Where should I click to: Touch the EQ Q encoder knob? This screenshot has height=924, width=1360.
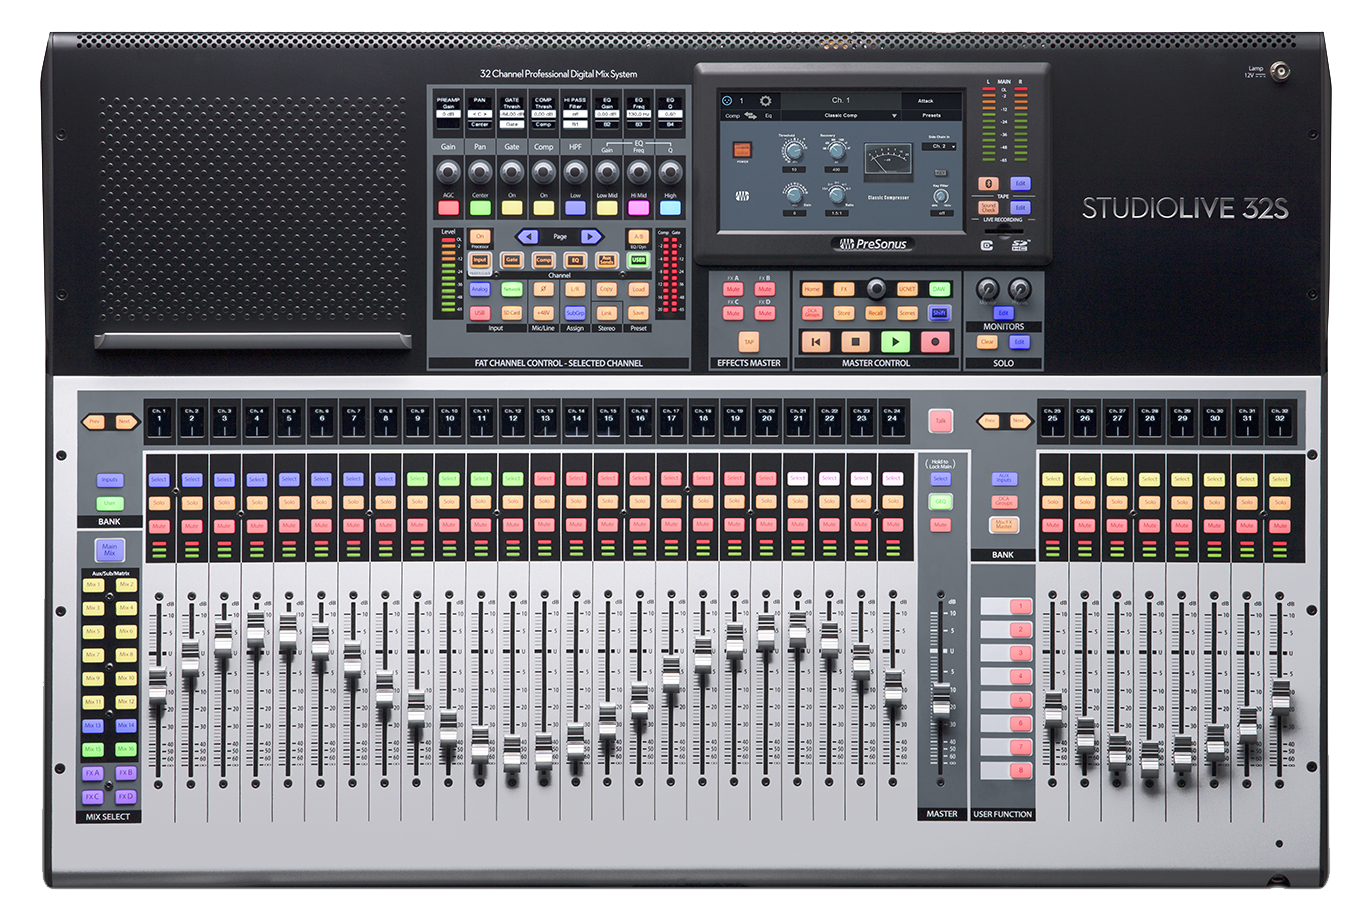pyautogui.click(x=670, y=172)
